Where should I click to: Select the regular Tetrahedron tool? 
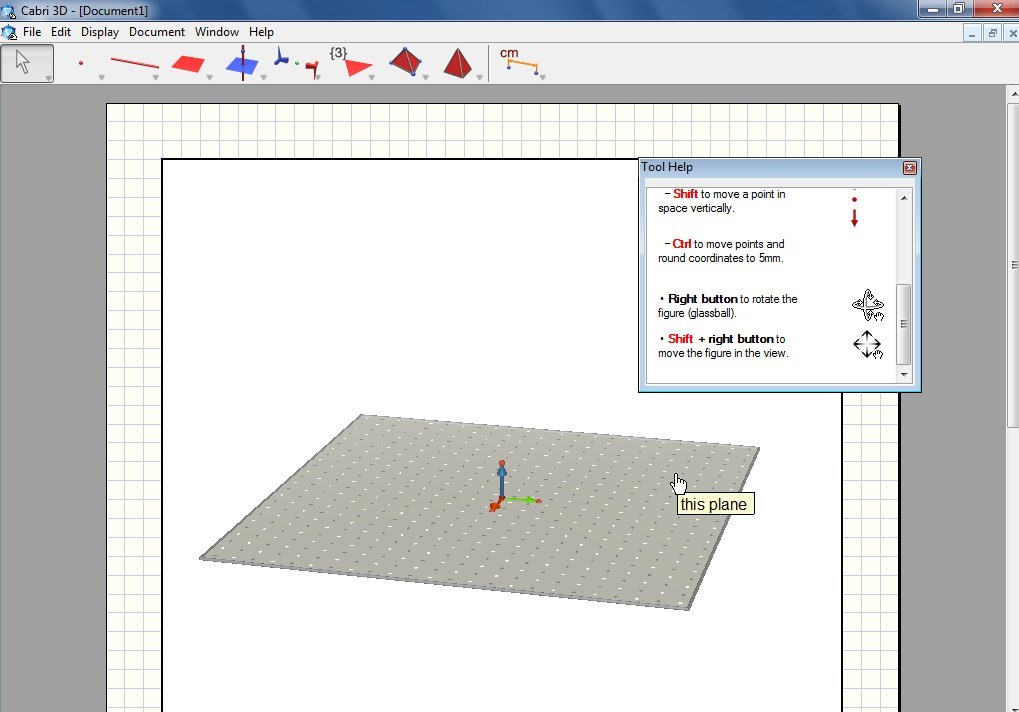point(458,60)
